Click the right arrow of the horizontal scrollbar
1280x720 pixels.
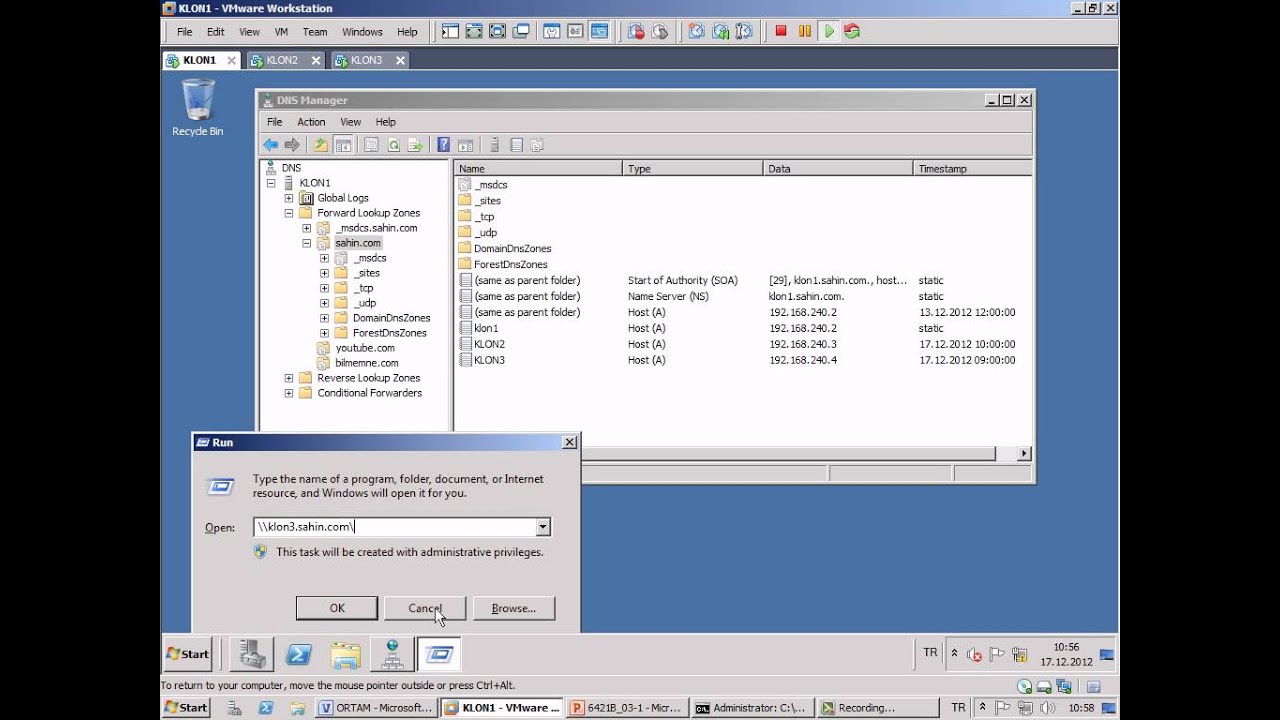[x=1024, y=454]
